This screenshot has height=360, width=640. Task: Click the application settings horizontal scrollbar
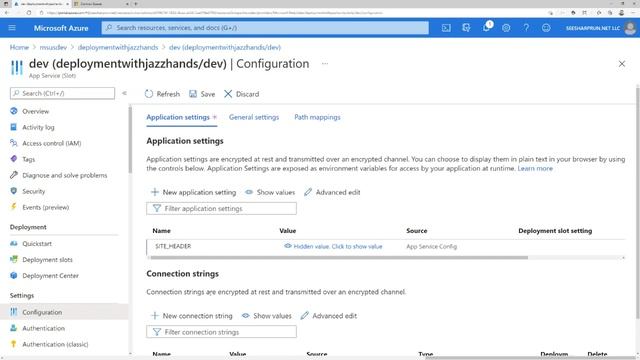click(339, 258)
